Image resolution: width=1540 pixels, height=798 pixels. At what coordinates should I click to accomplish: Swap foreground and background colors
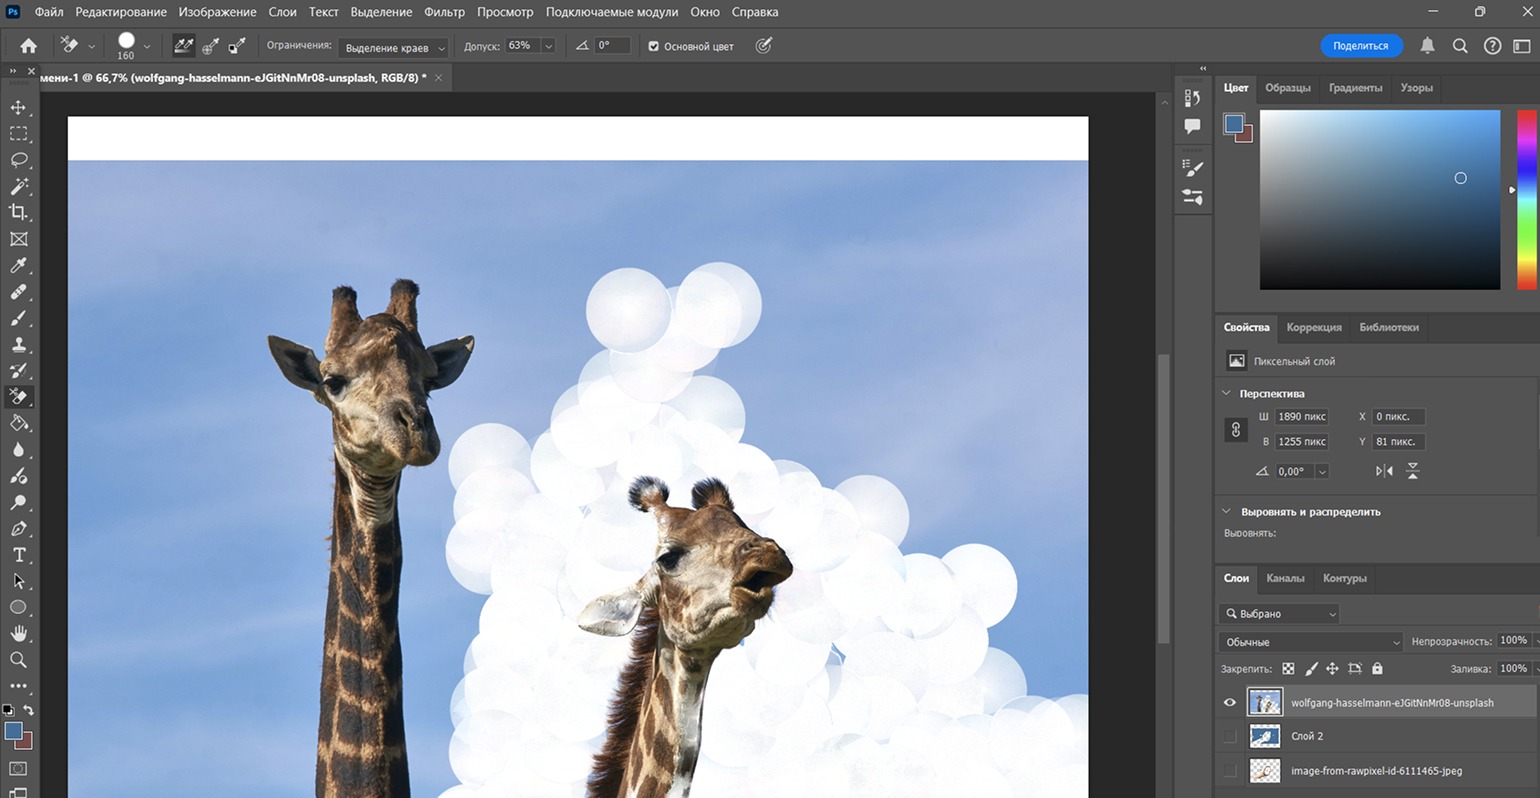28,710
